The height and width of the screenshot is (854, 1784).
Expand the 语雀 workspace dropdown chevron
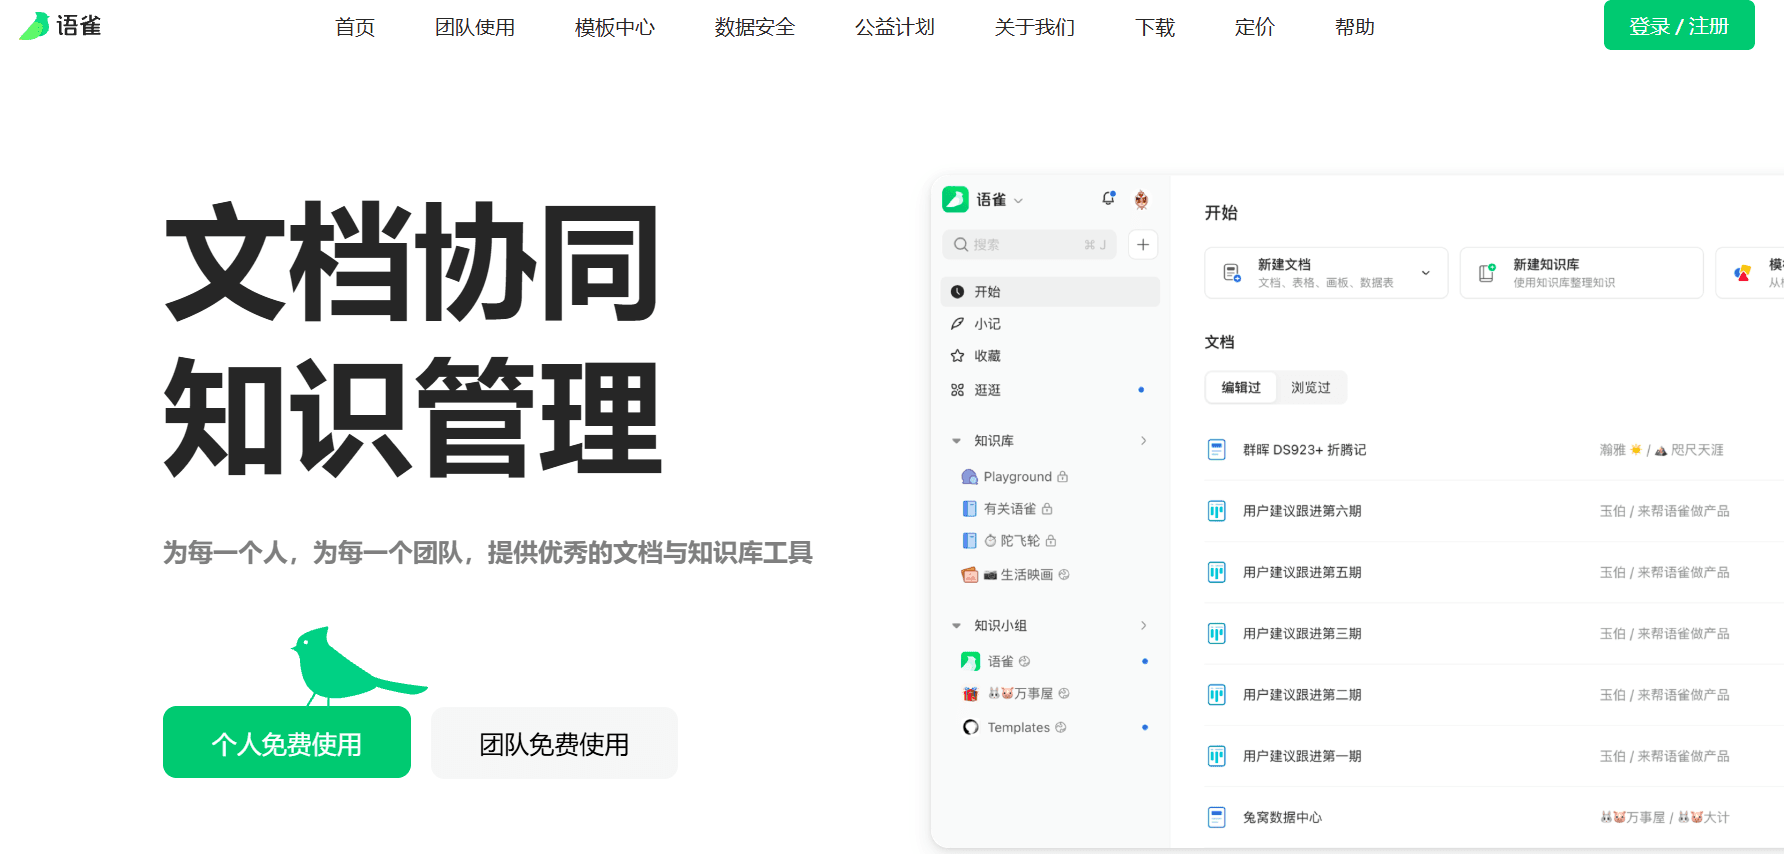click(x=1018, y=201)
